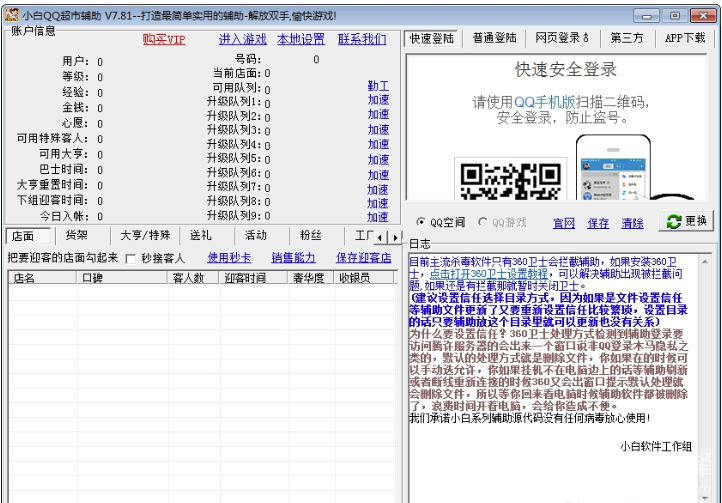Open 点击打开360卫士设置教程 link in log
The width and height of the screenshot is (722, 503).
489,274
